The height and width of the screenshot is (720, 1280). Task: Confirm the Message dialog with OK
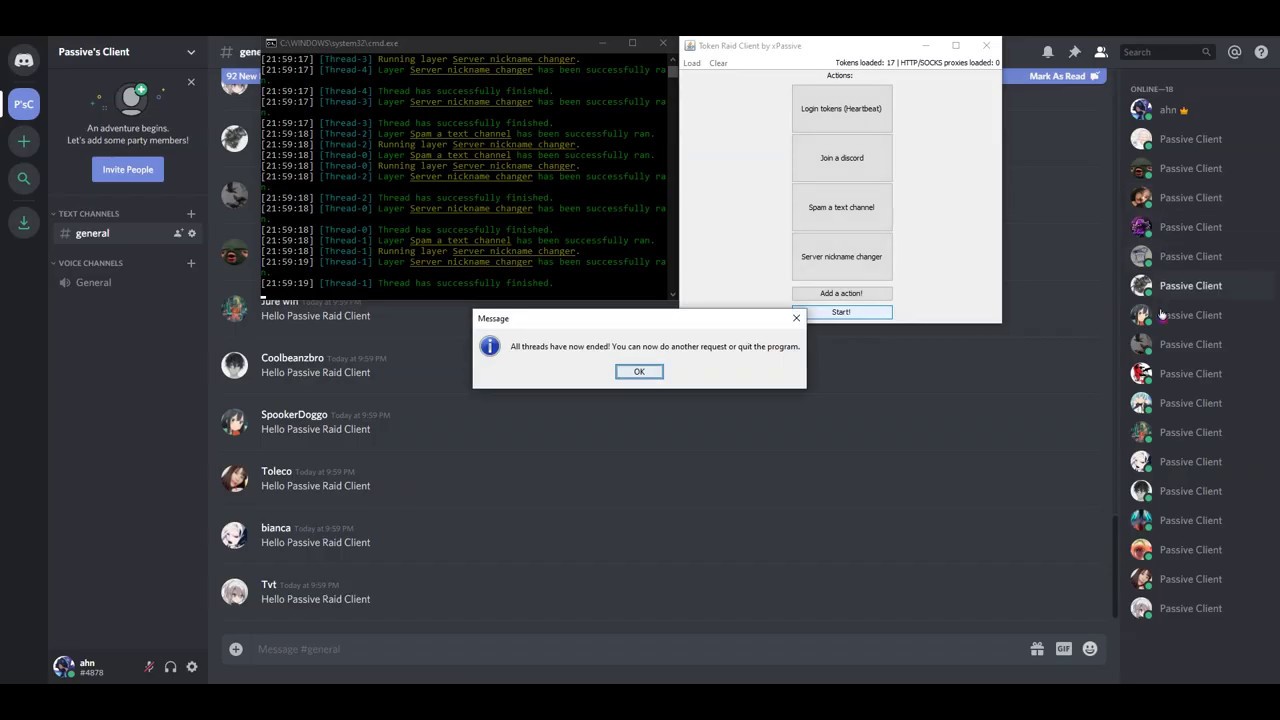tap(639, 372)
